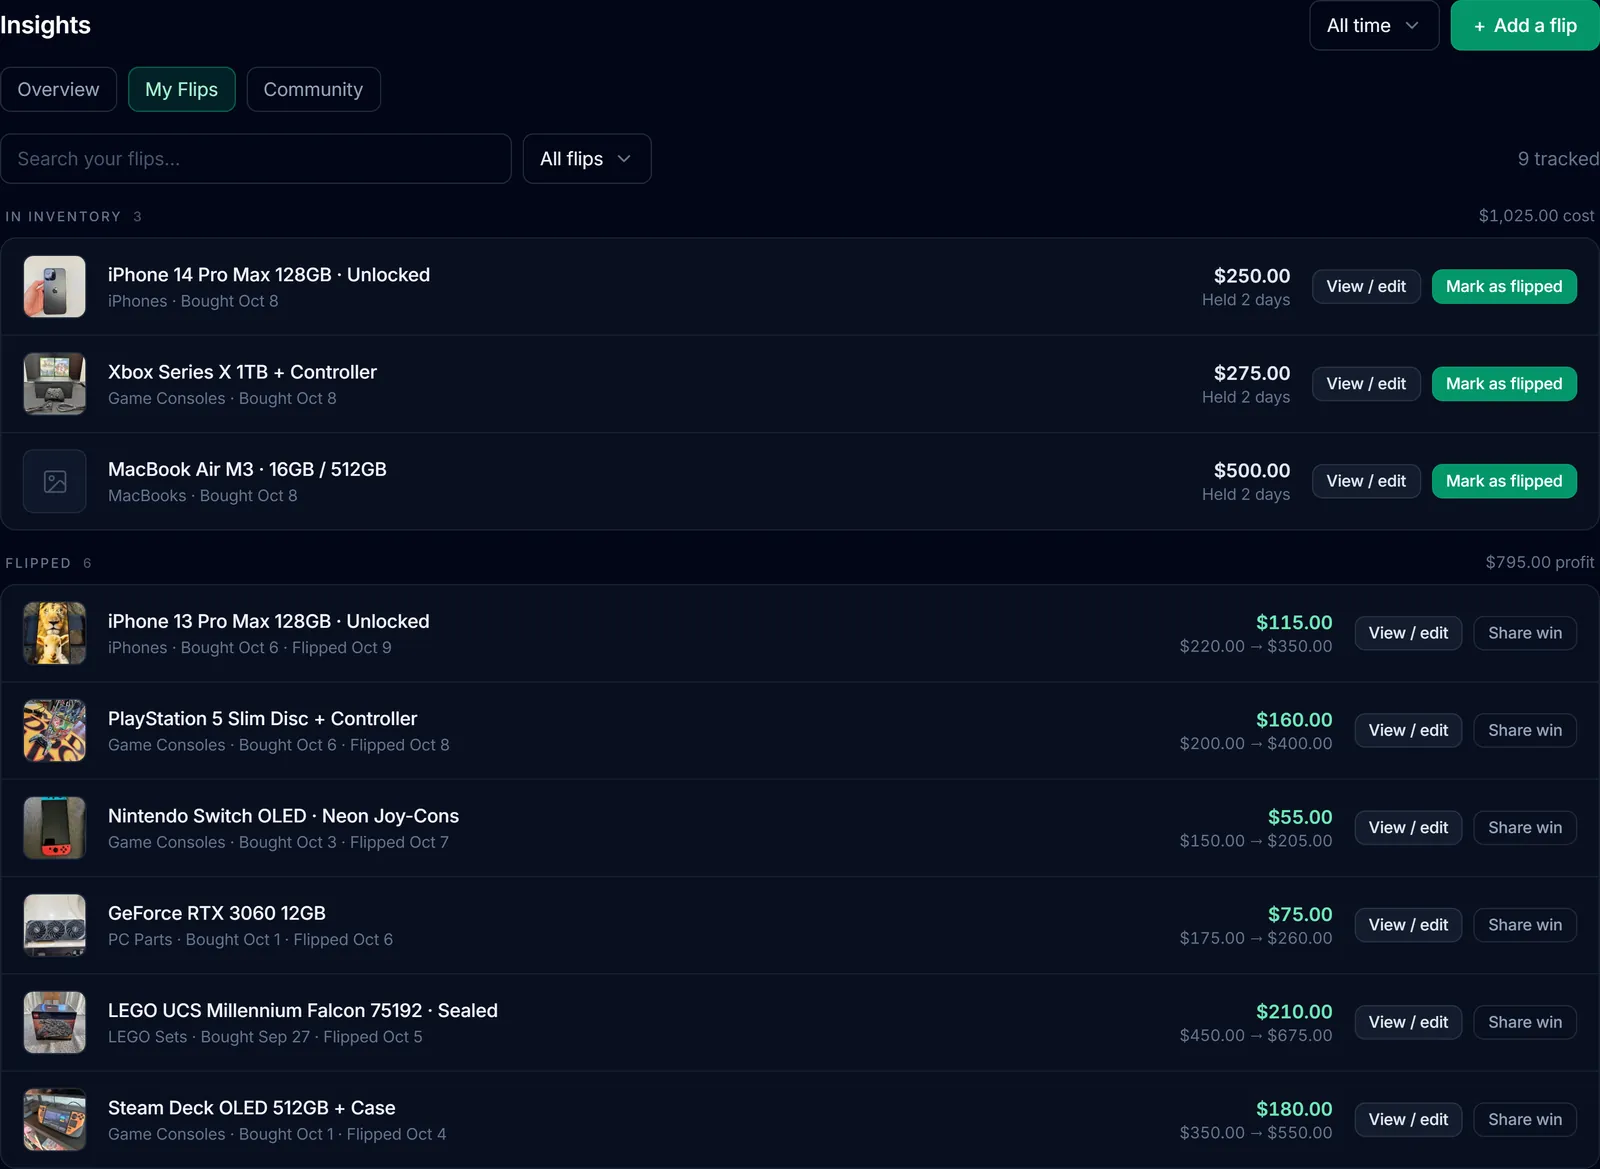View / edit the LEGO Millennium Falcon flip

[1408, 1022]
